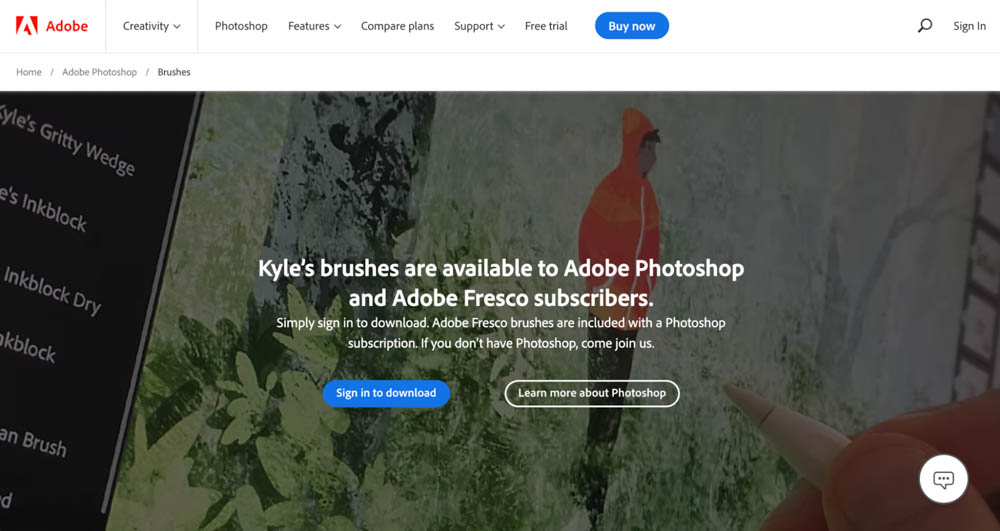The height and width of the screenshot is (531, 1000).
Task: Click the Sign in to download button
Action: 386,393
